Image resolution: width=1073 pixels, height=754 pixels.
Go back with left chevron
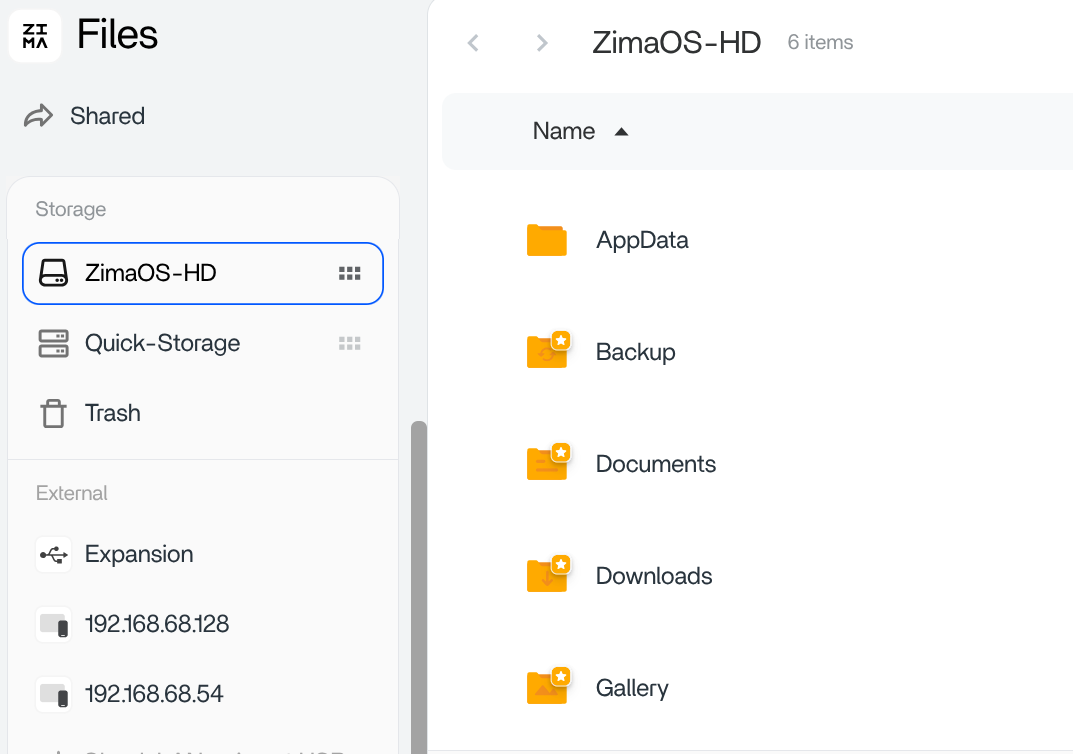473,43
